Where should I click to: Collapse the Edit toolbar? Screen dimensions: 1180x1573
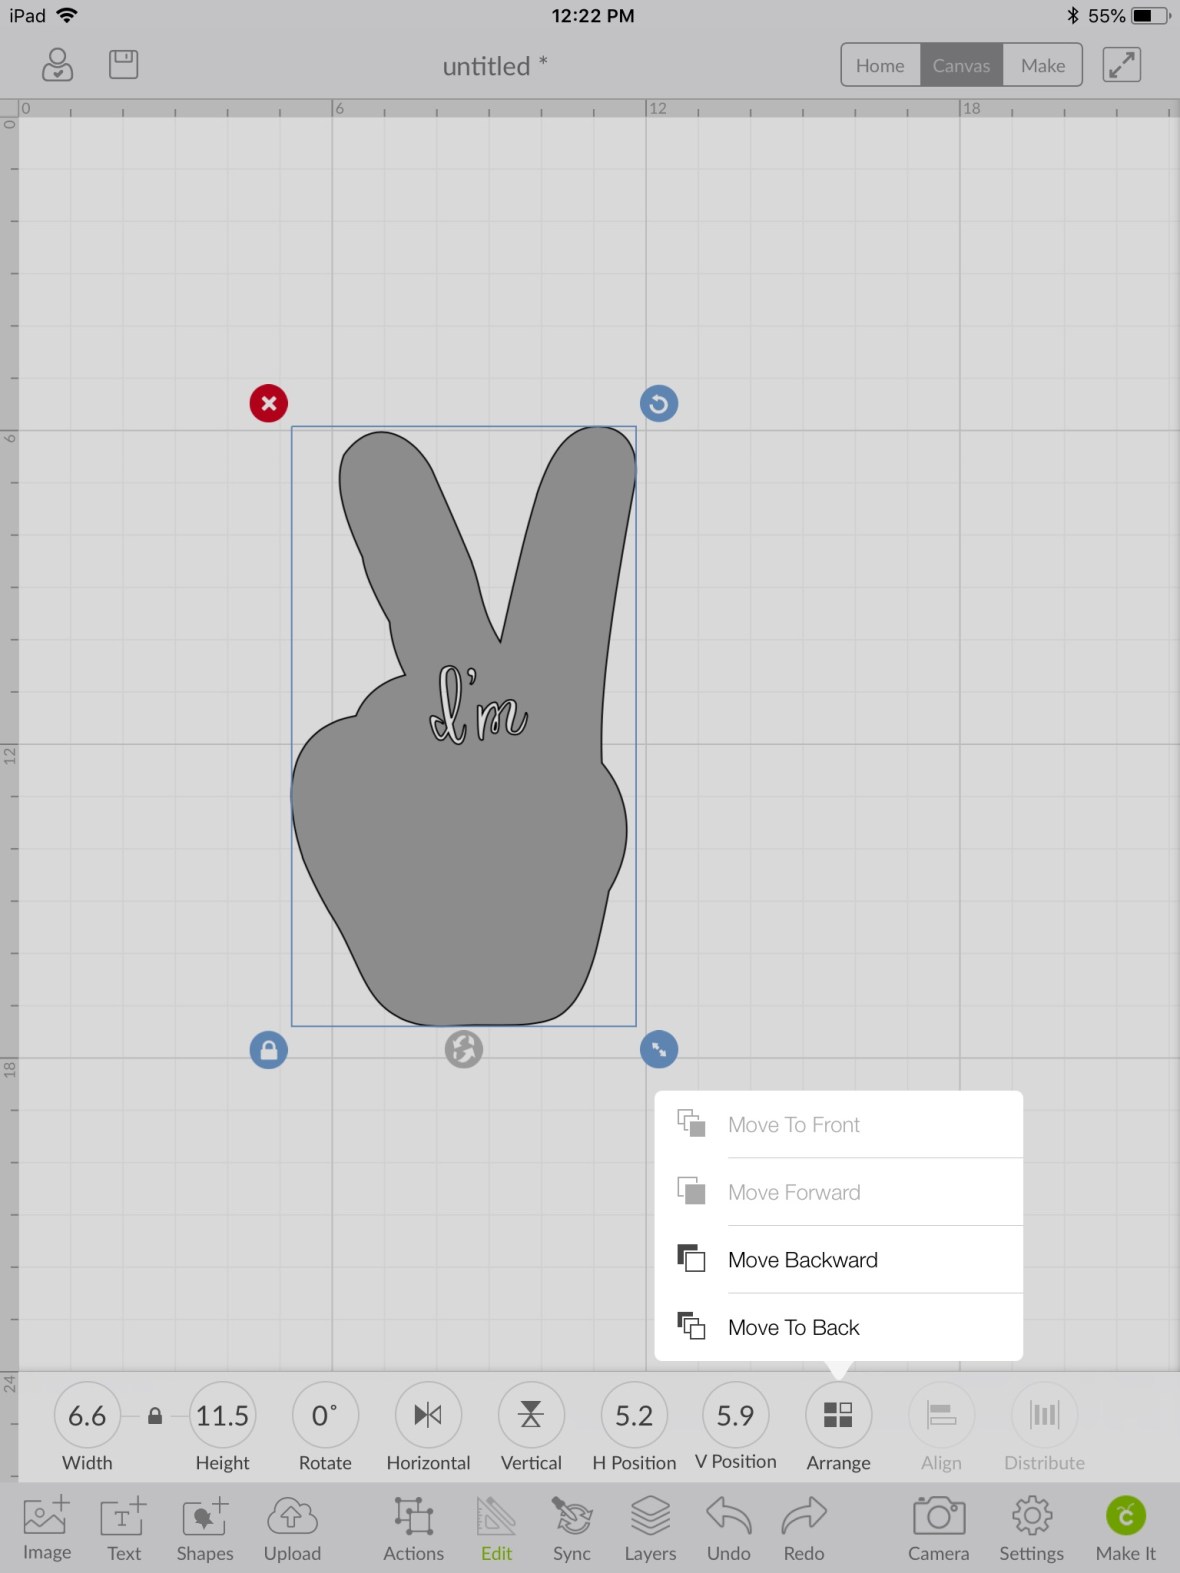[x=496, y=1527]
